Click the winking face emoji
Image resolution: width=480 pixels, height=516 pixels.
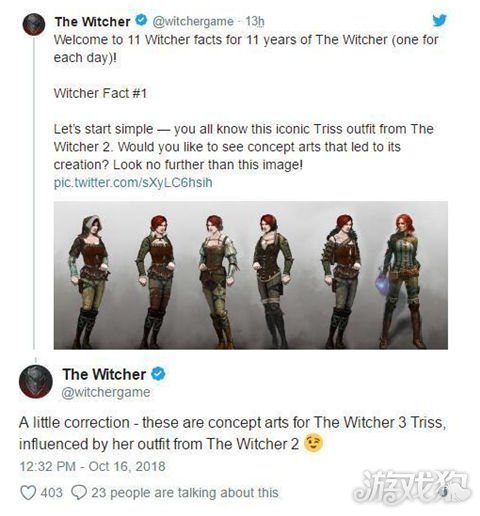tap(313, 443)
